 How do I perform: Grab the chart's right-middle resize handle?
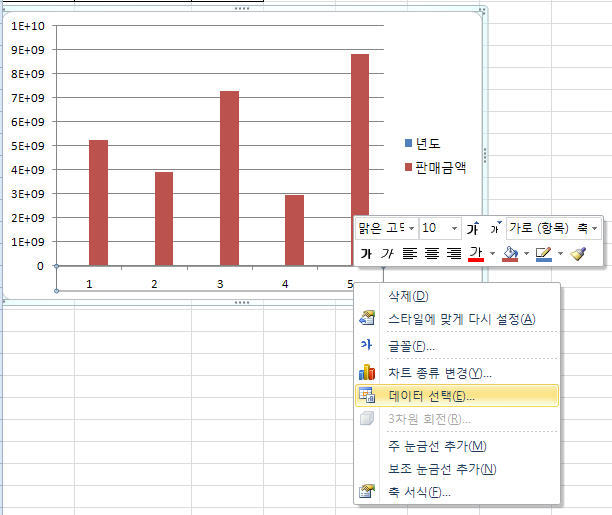pos(485,155)
